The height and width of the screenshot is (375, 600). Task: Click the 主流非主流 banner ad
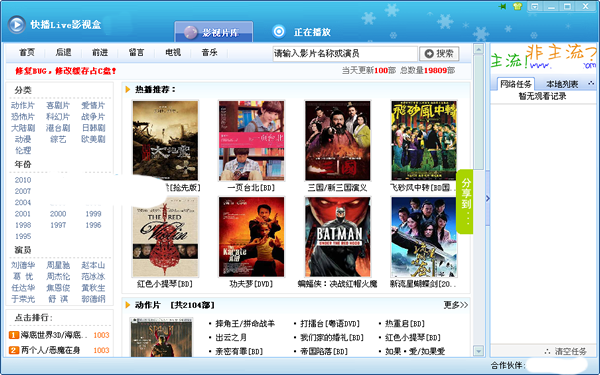pyautogui.click(x=543, y=57)
